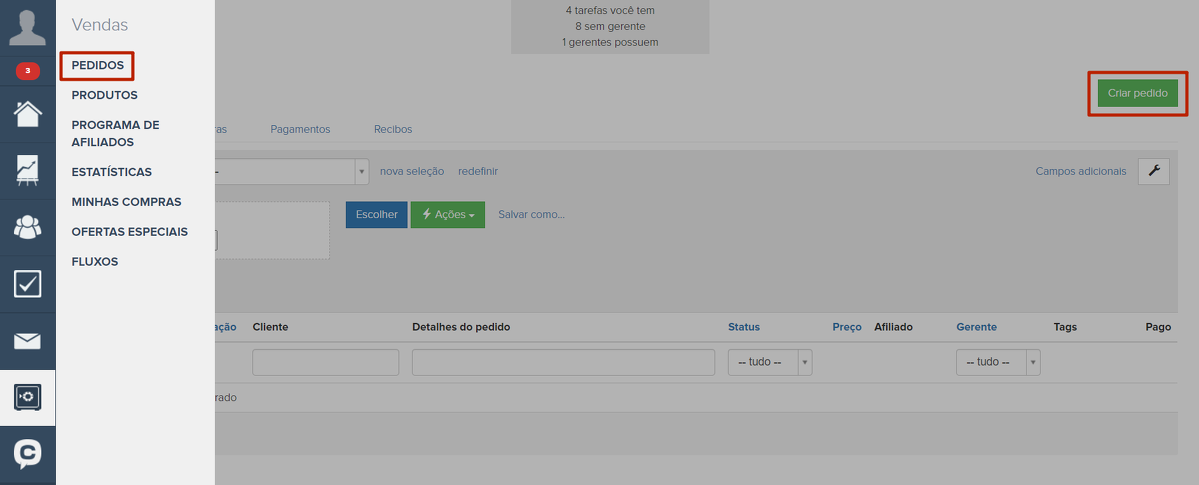Open the statistics chart sidebar icon
This screenshot has width=1199, height=485.
pos(28,170)
